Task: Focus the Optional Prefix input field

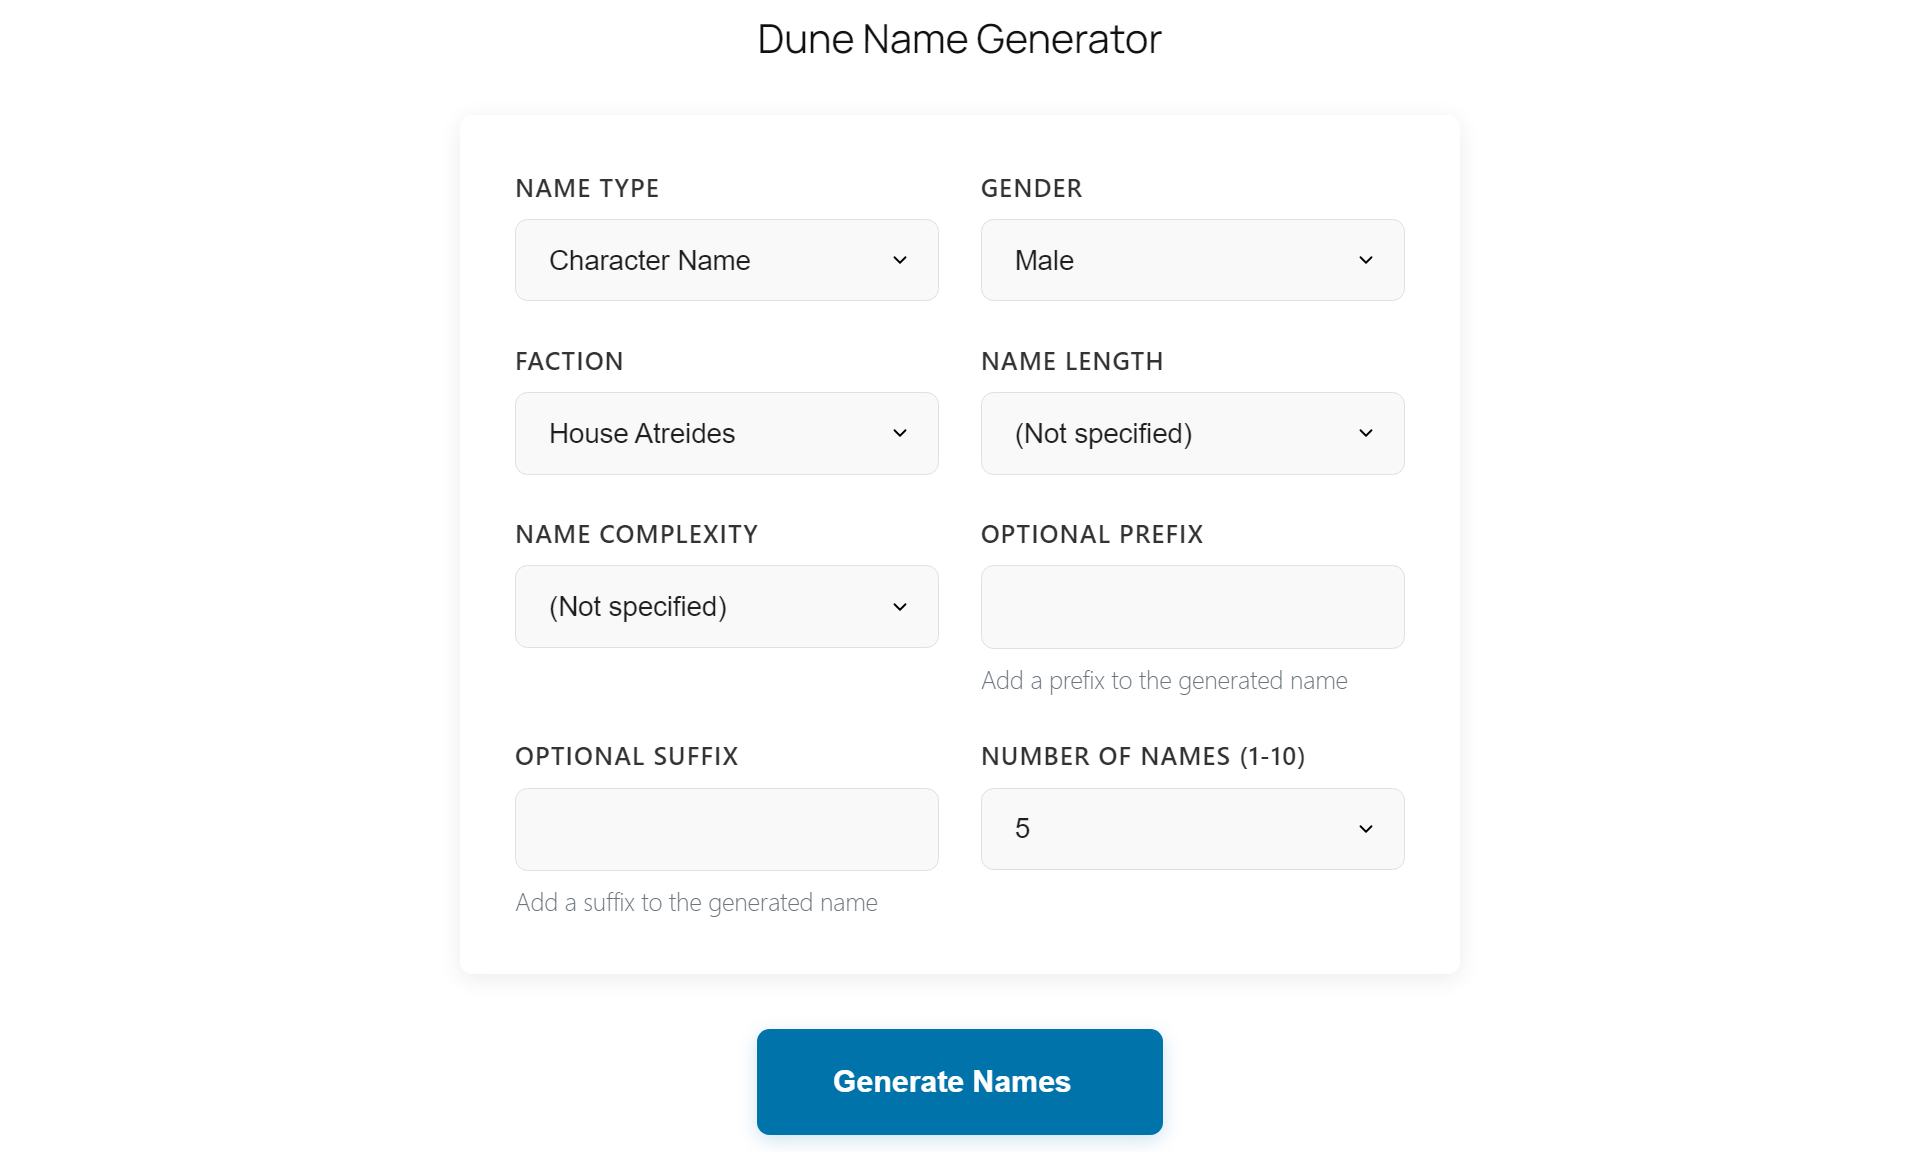Action: click(x=1192, y=606)
